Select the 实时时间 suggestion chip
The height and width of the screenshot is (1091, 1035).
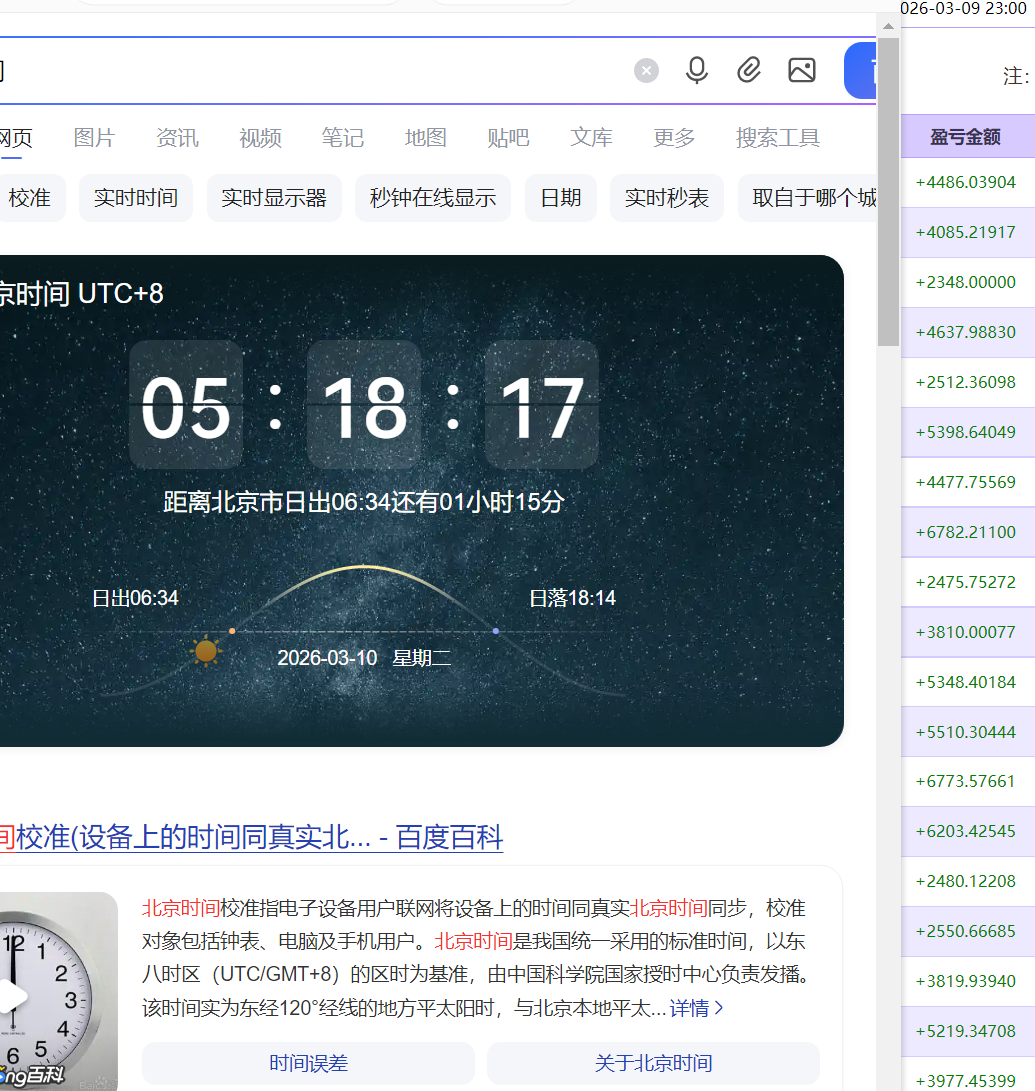tap(136, 198)
